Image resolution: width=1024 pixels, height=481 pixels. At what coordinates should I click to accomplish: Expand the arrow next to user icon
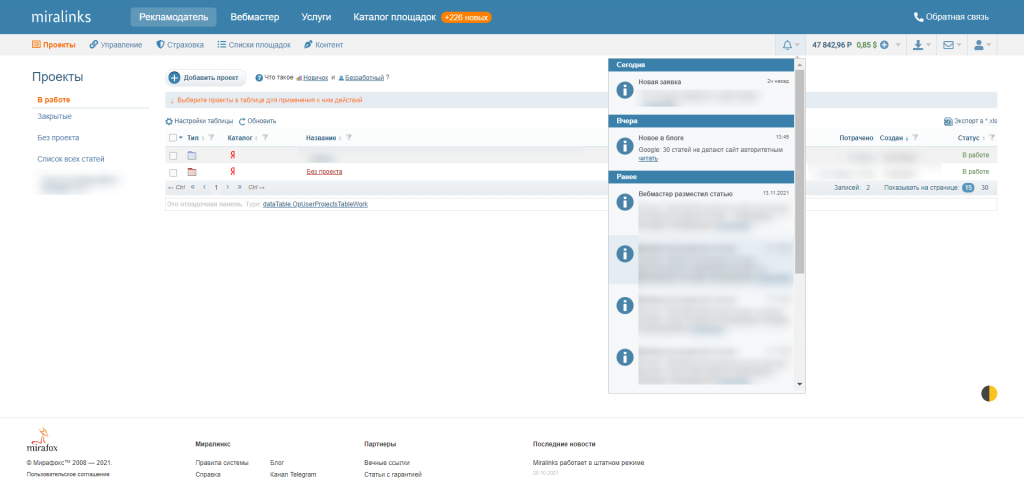click(989, 45)
